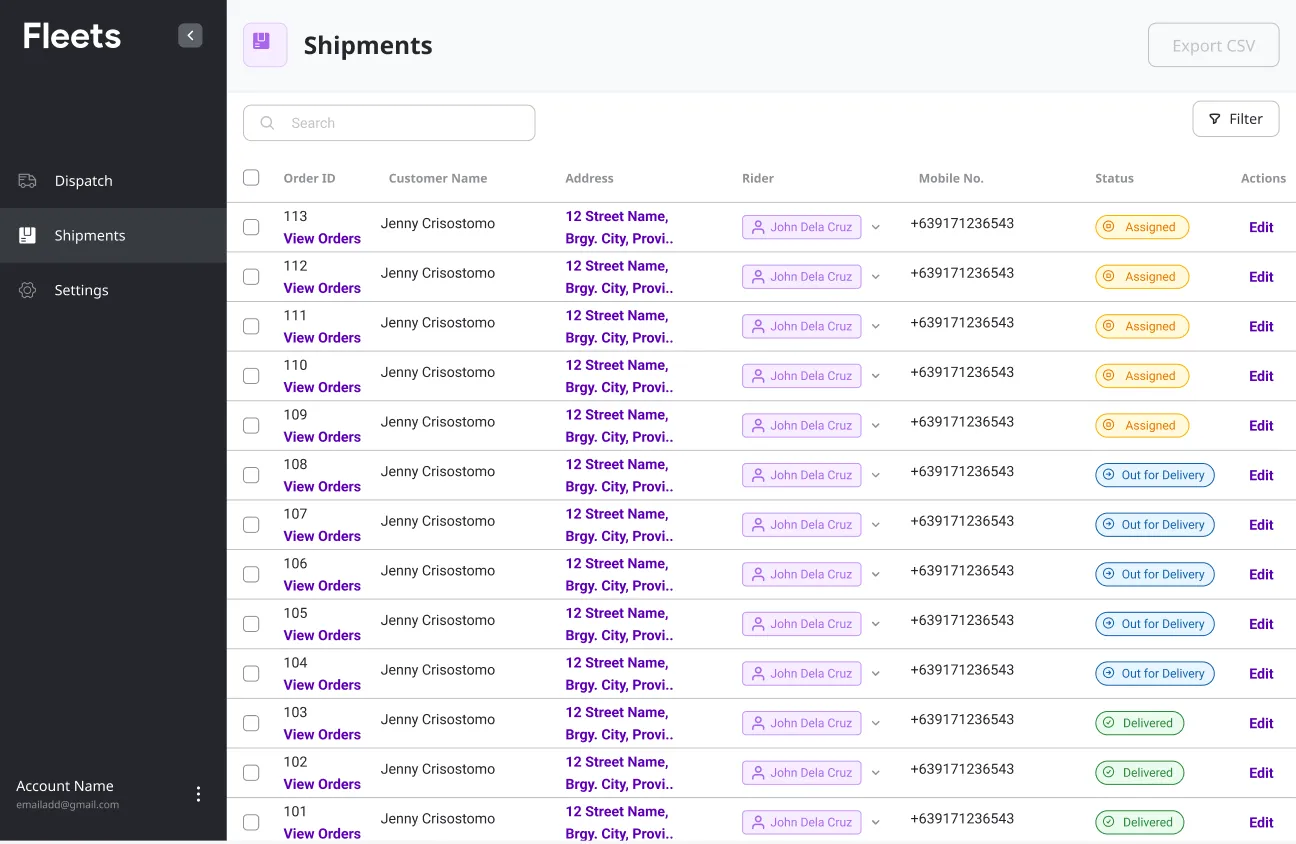Click rider person icon for order 106
The height and width of the screenshot is (844, 1296).
(758, 574)
